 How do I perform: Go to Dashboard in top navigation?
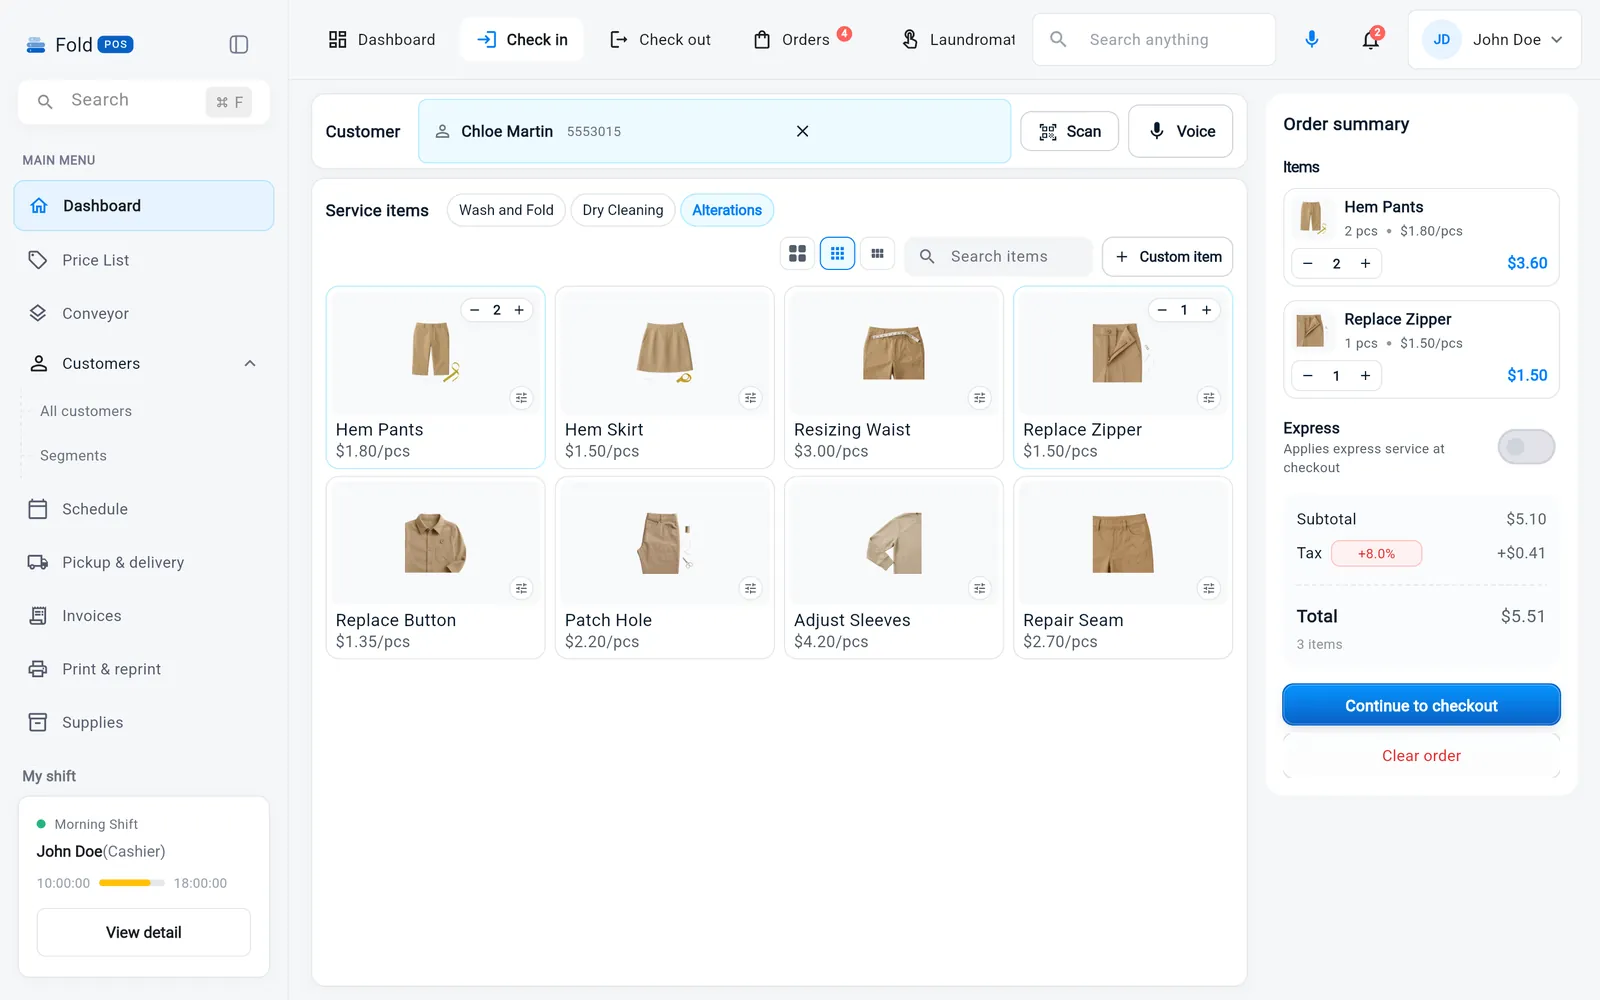click(x=382, y=39)
